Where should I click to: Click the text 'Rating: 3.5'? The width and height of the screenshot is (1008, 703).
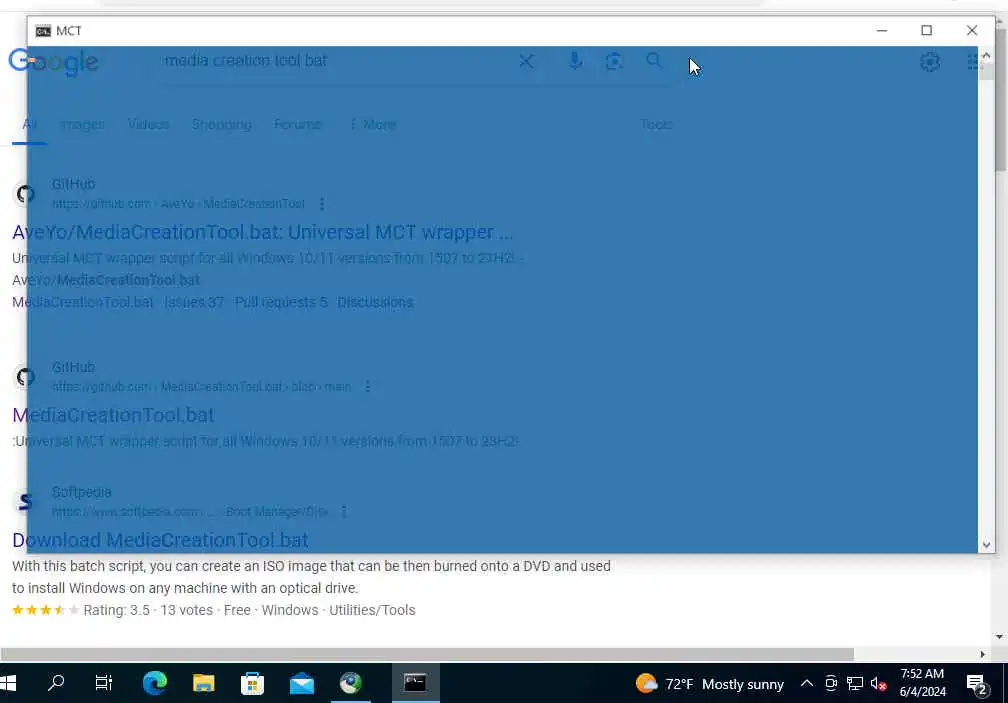tap(116, 610)
